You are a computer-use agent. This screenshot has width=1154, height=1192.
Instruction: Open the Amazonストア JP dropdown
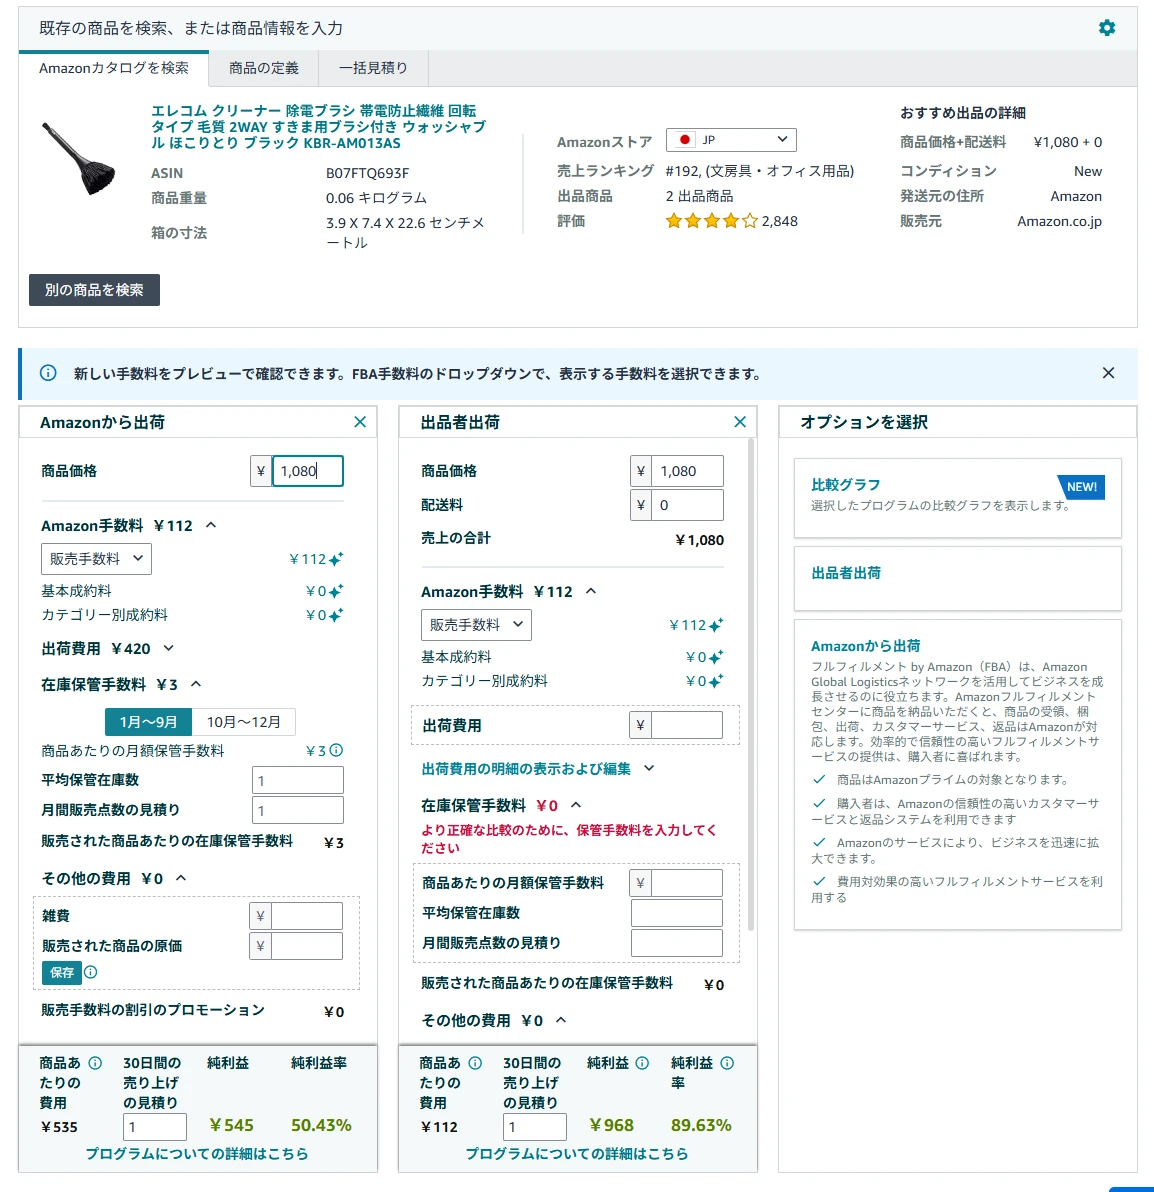pos(731,140)
